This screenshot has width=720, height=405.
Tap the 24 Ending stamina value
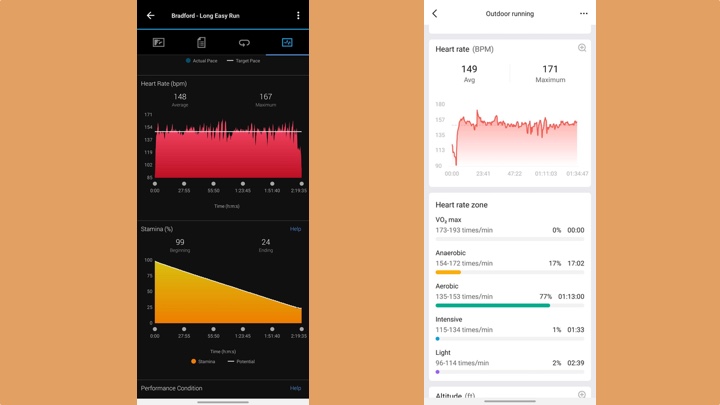265,242
